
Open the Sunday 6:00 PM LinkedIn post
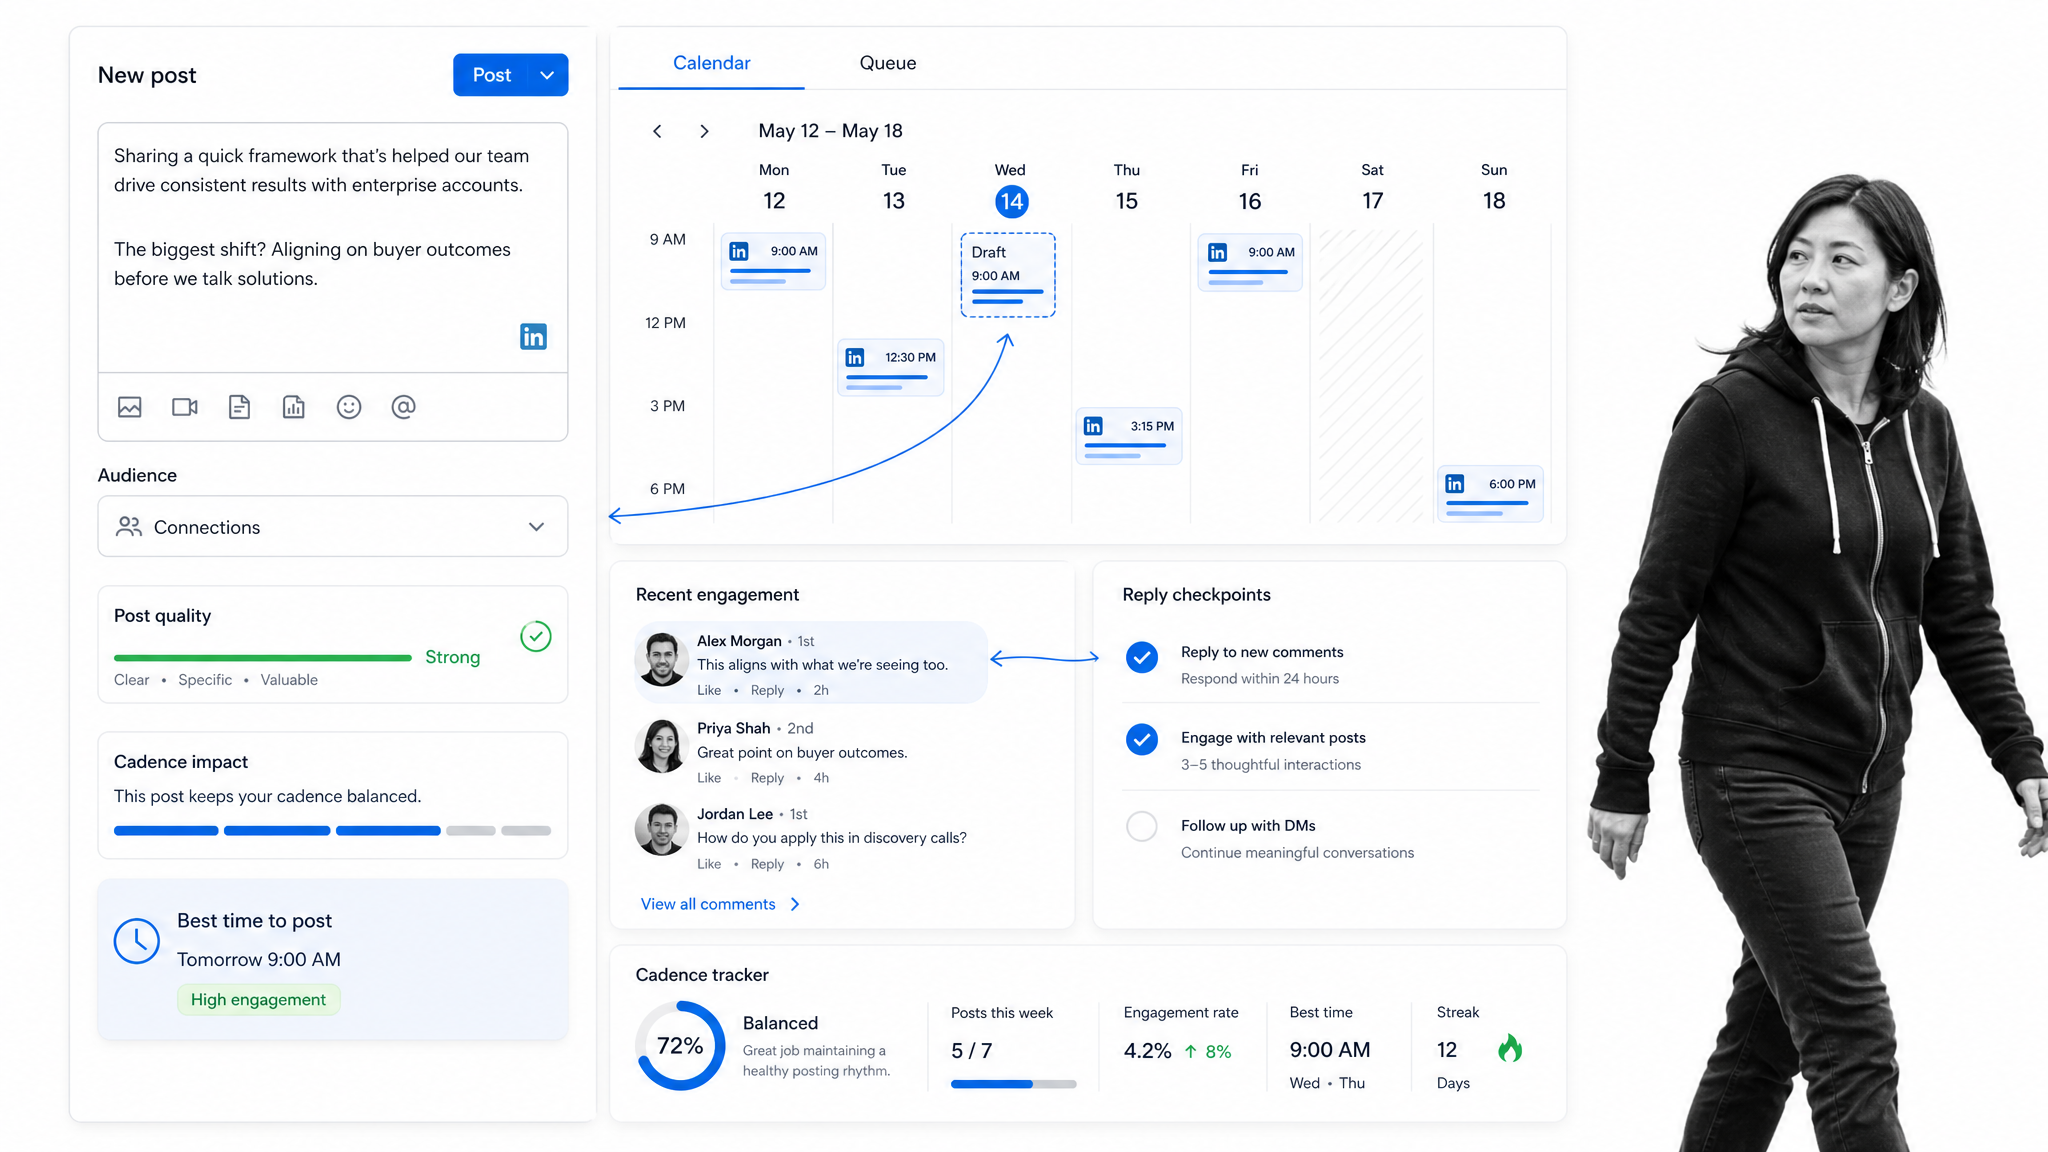[x=1490, y=494]
